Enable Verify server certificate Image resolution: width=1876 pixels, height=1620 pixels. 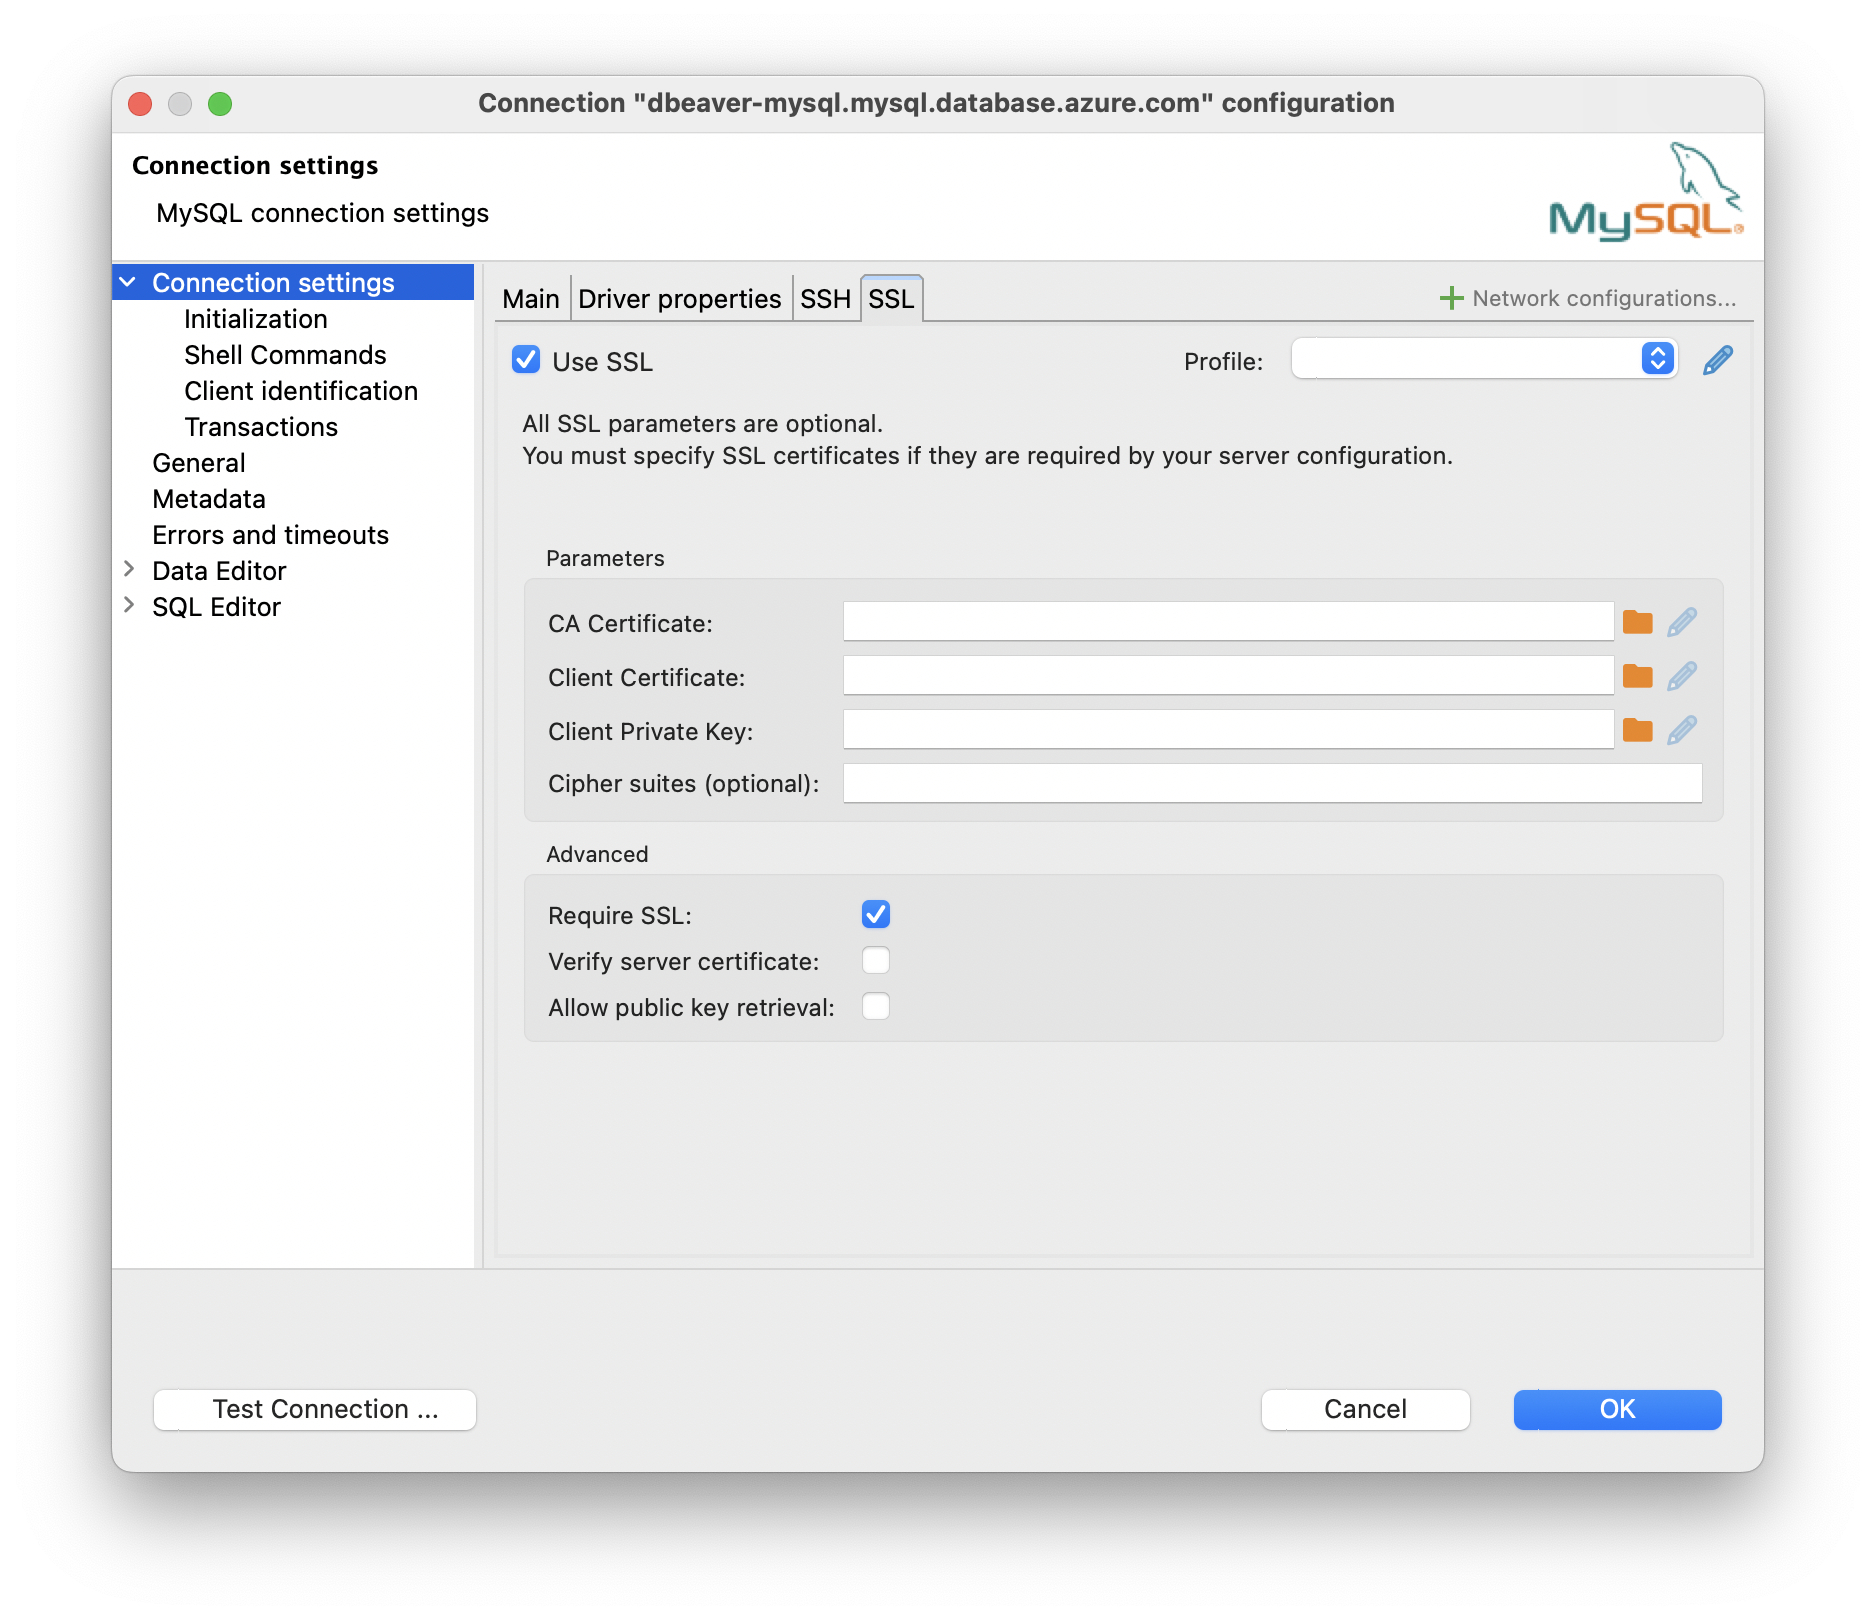(875, 960)
